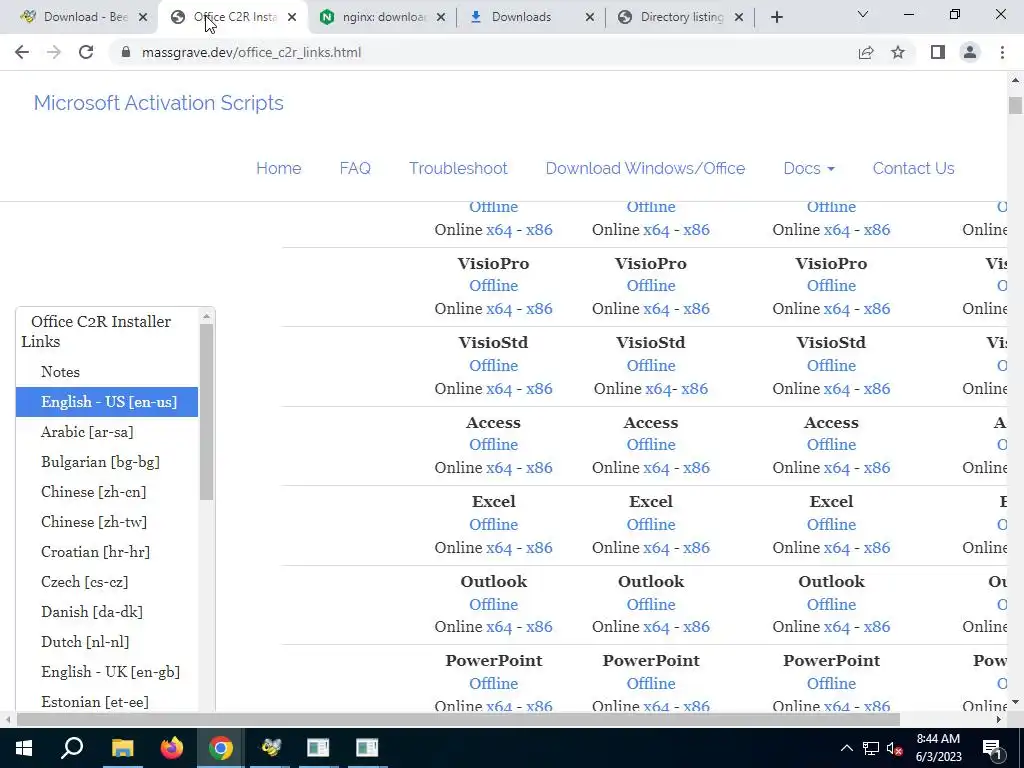Viewport: 1024px width, 768px height.
Task: Open the Troubleshoot page
Action: click(458, 168)
